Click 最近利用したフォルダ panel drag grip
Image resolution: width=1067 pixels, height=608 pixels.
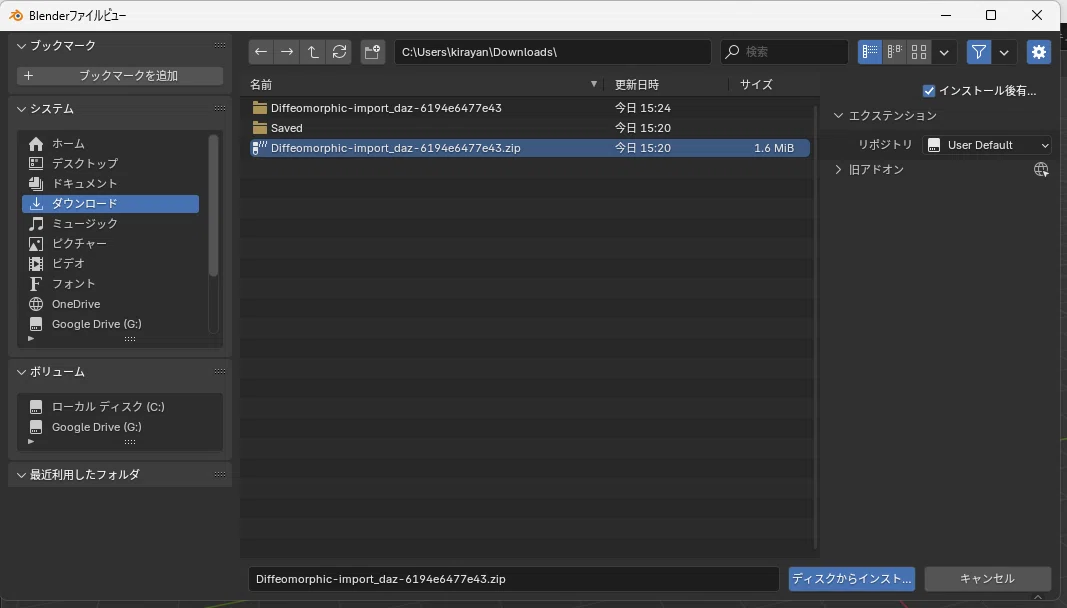tap(220, 474)
